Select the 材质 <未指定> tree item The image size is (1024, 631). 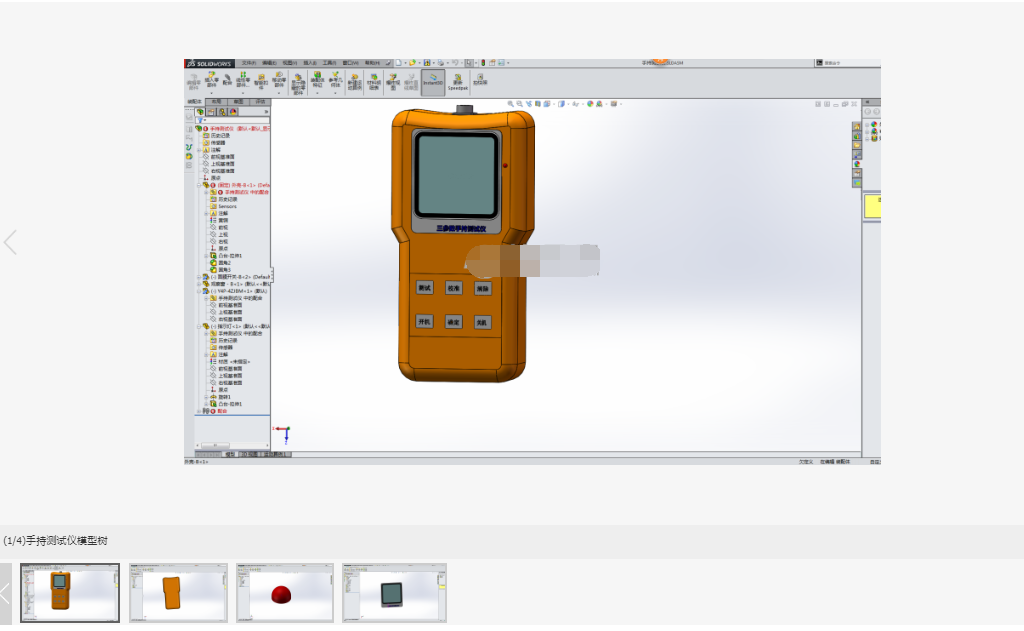(234, 361)
